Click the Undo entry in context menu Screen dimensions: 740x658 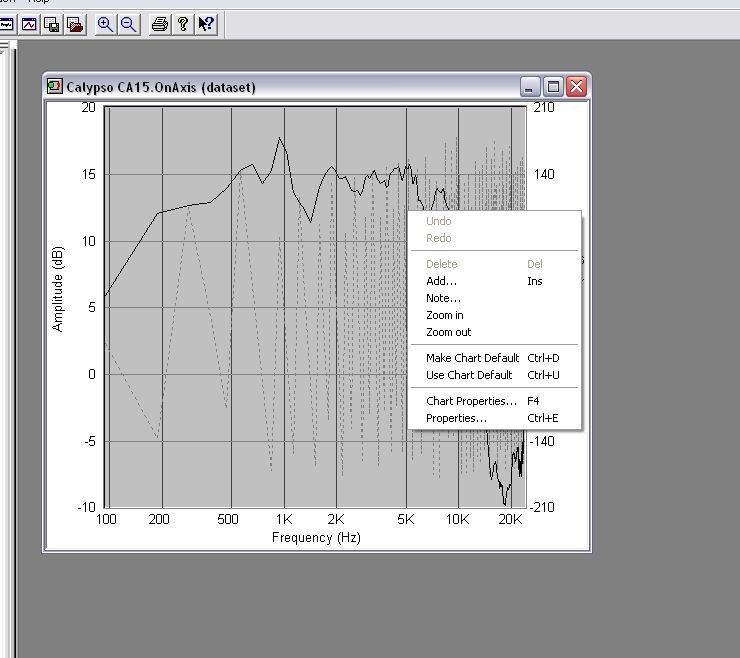494,221
